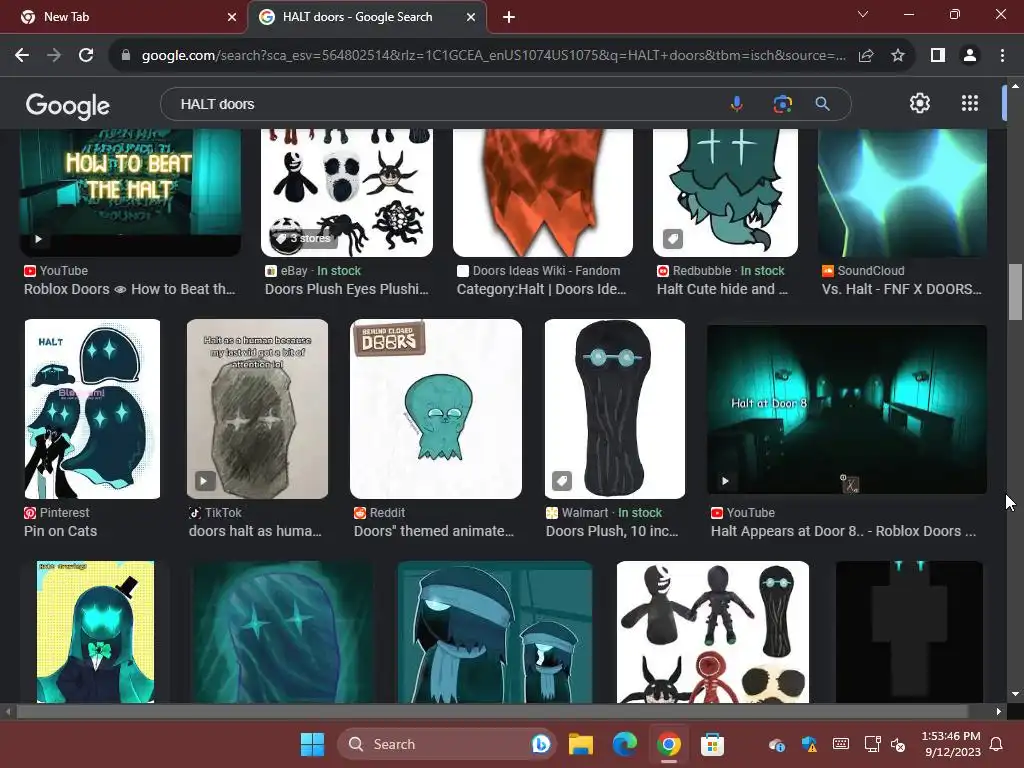Click play icon on Halt at Door 8 video
The height and width of the screenshot is (768, 1024).
point(725,481)
